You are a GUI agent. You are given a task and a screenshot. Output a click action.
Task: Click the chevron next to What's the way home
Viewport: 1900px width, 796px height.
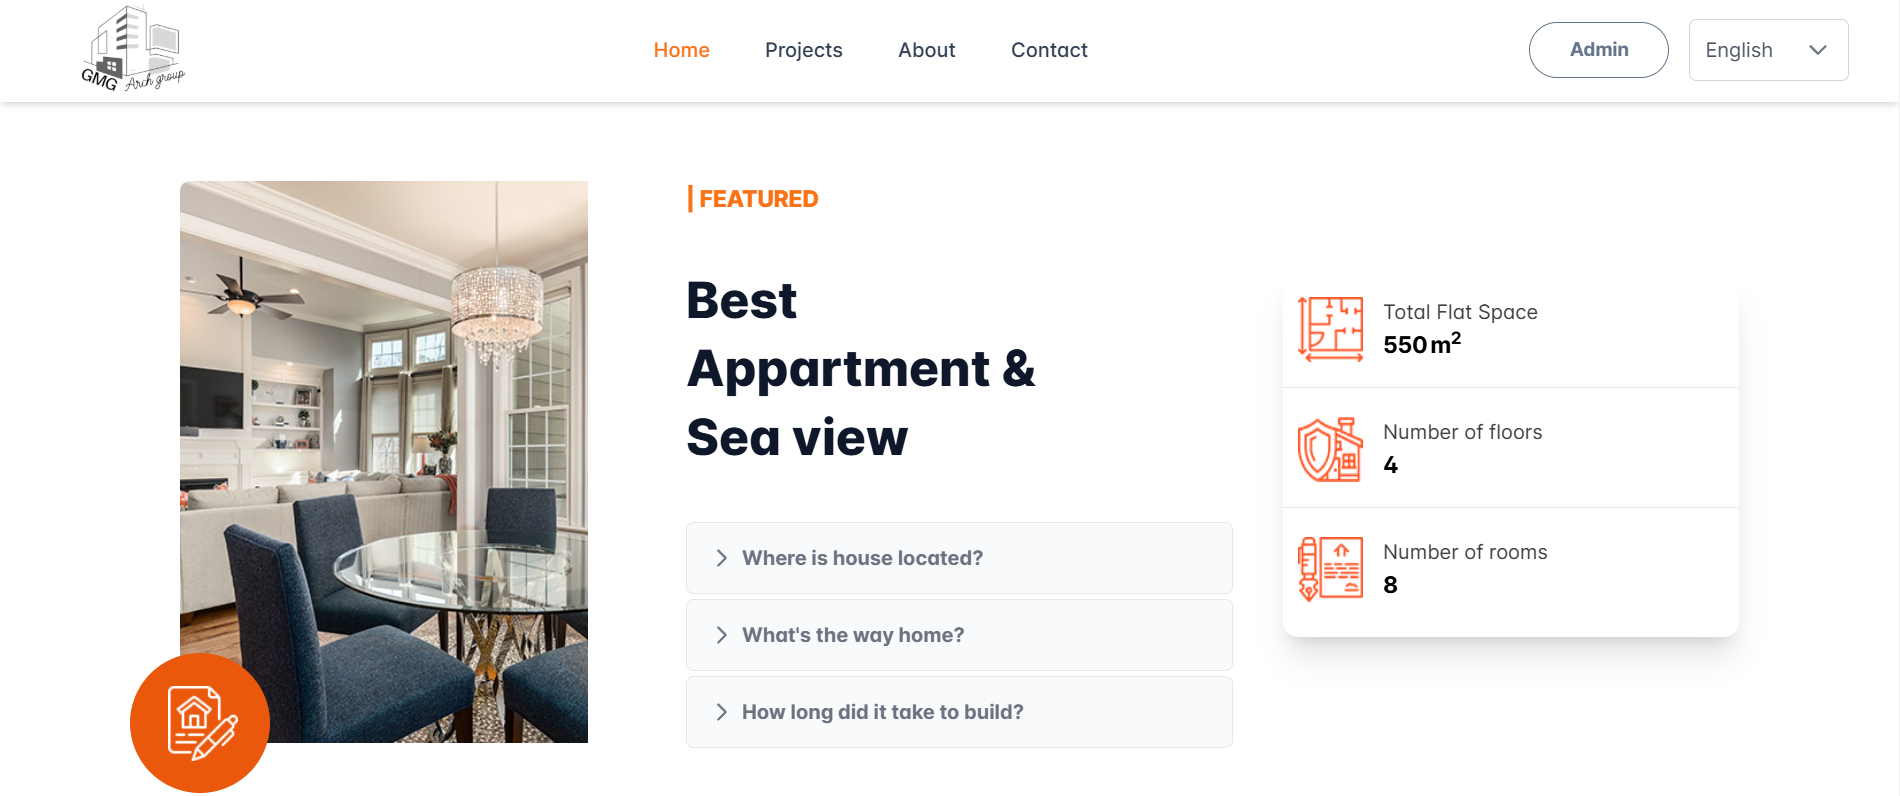(721, 635)
